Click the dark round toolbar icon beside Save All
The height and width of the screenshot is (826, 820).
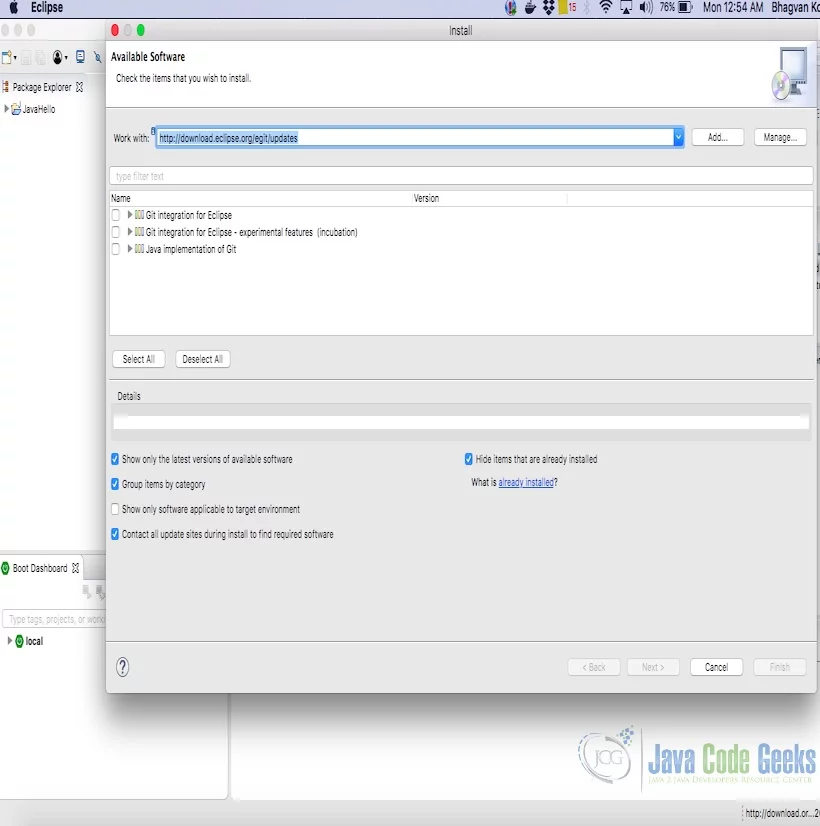[57, 57]
